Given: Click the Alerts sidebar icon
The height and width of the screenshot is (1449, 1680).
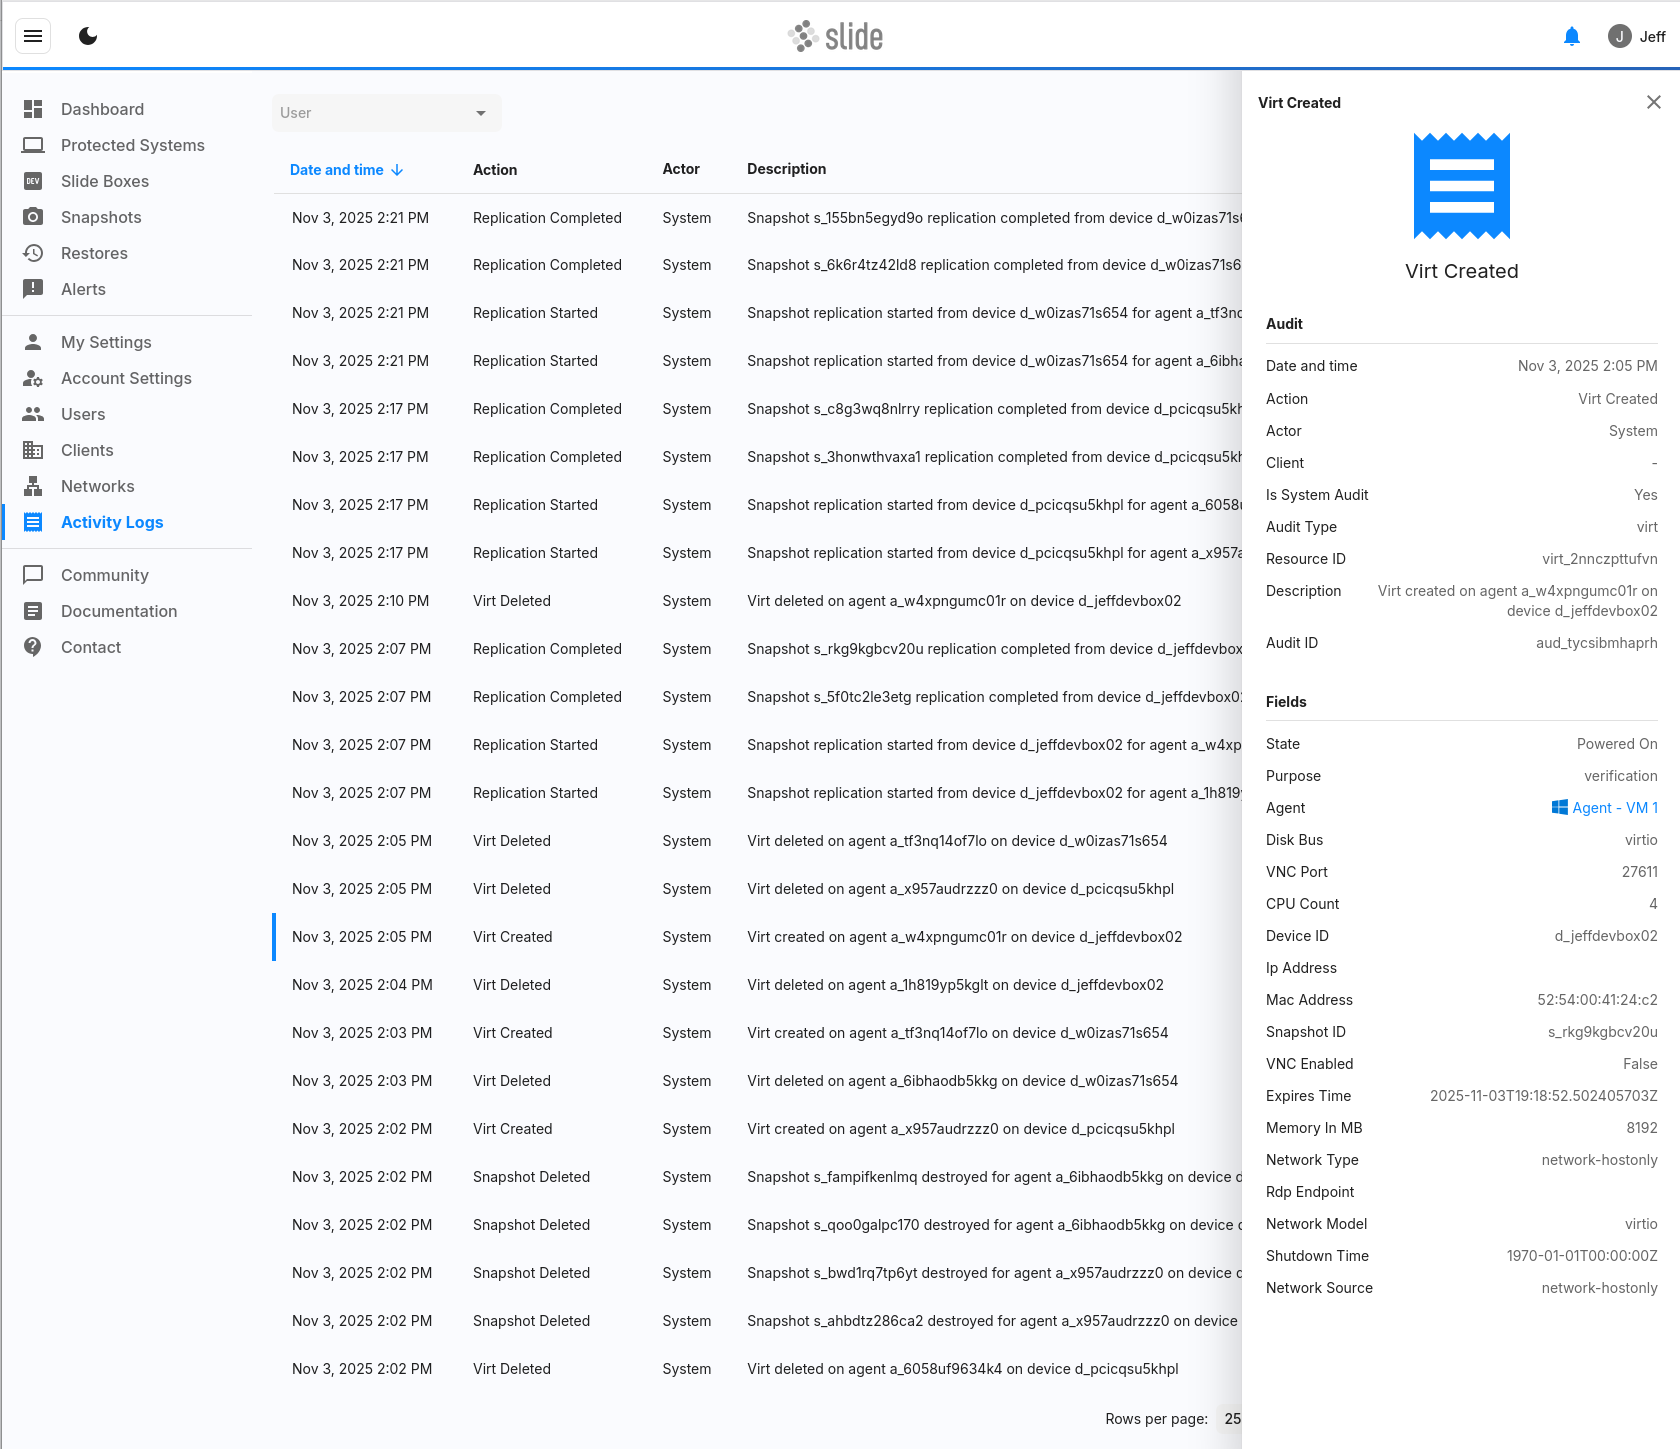Looking at the screenshot, I should tap(33, 289).
